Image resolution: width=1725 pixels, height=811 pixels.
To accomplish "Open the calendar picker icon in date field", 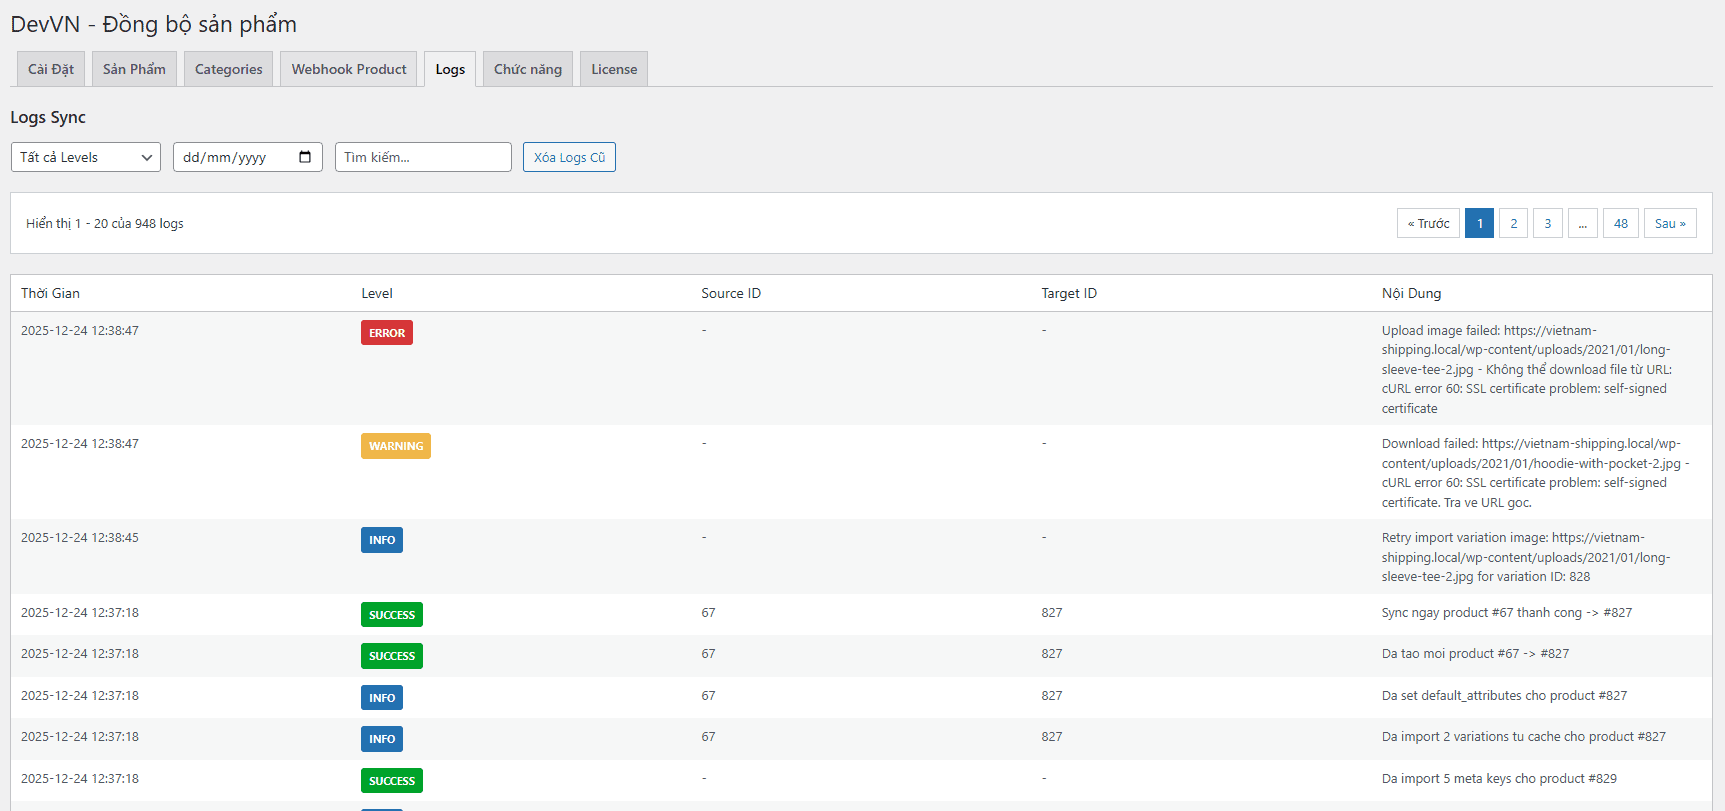I will [x=305, y=157].
